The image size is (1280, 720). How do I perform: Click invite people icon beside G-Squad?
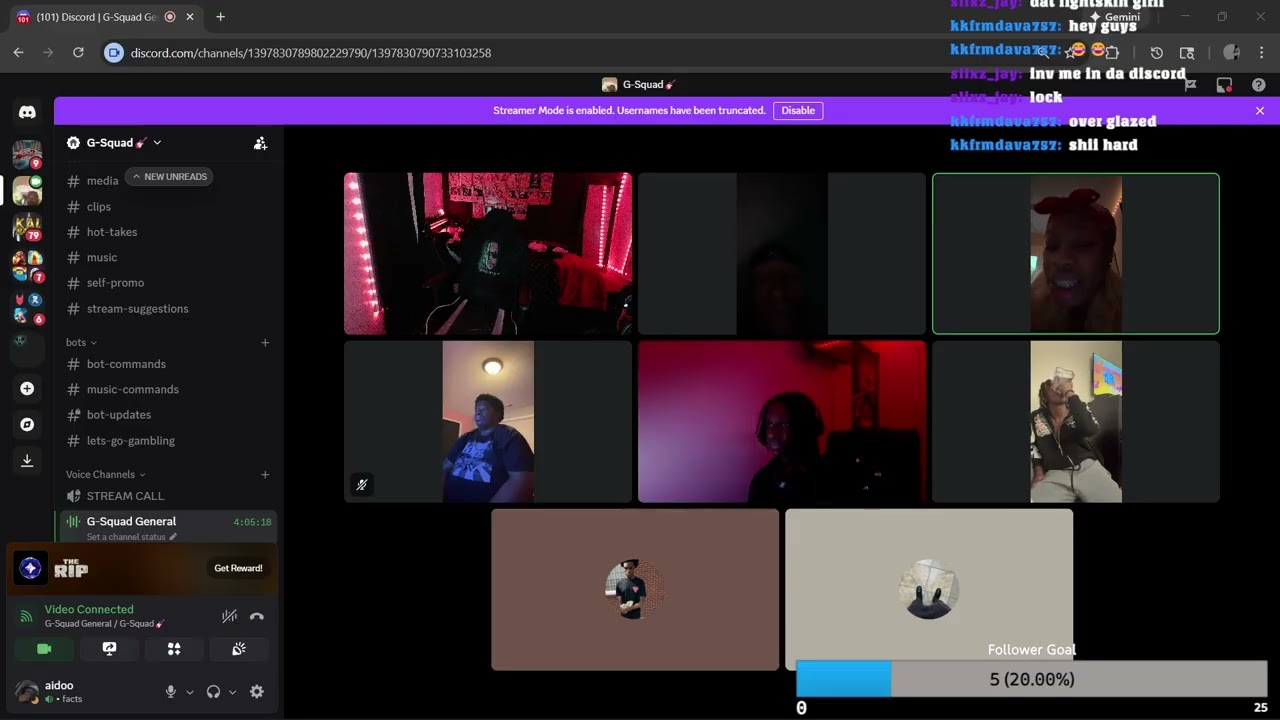click(260, 143)
